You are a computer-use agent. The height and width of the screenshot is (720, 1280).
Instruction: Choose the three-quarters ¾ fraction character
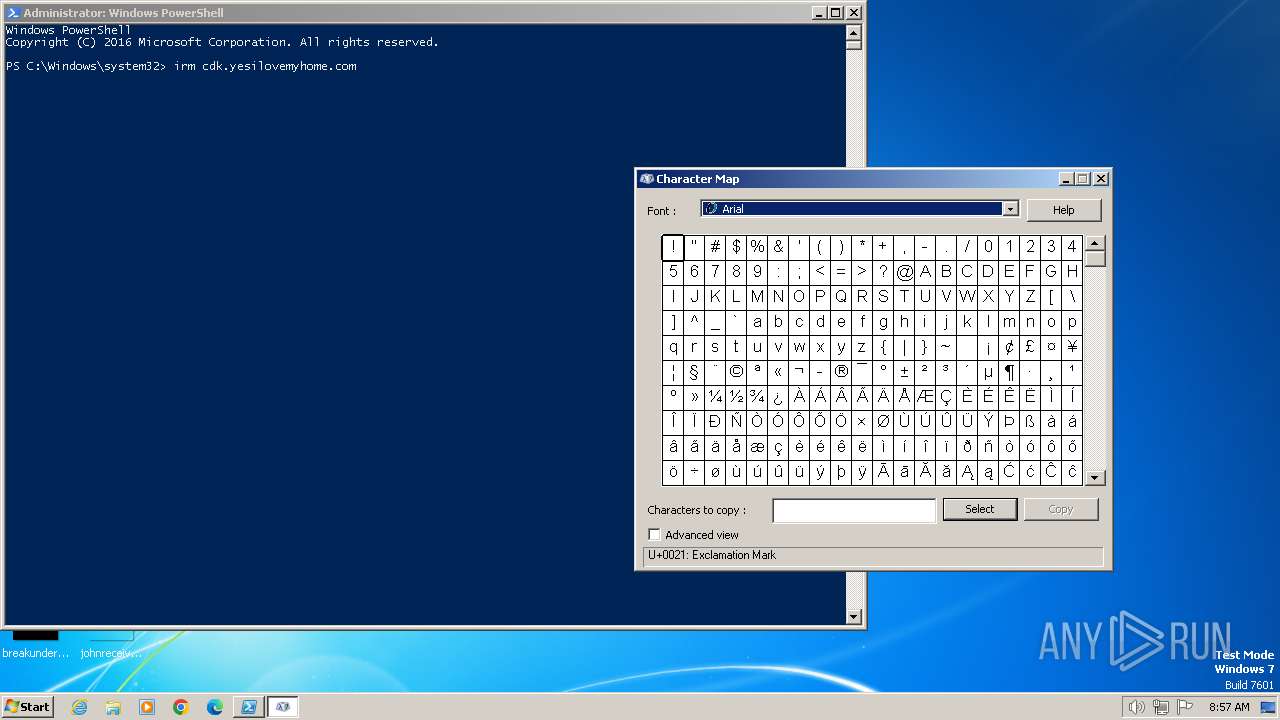(757, 397)
